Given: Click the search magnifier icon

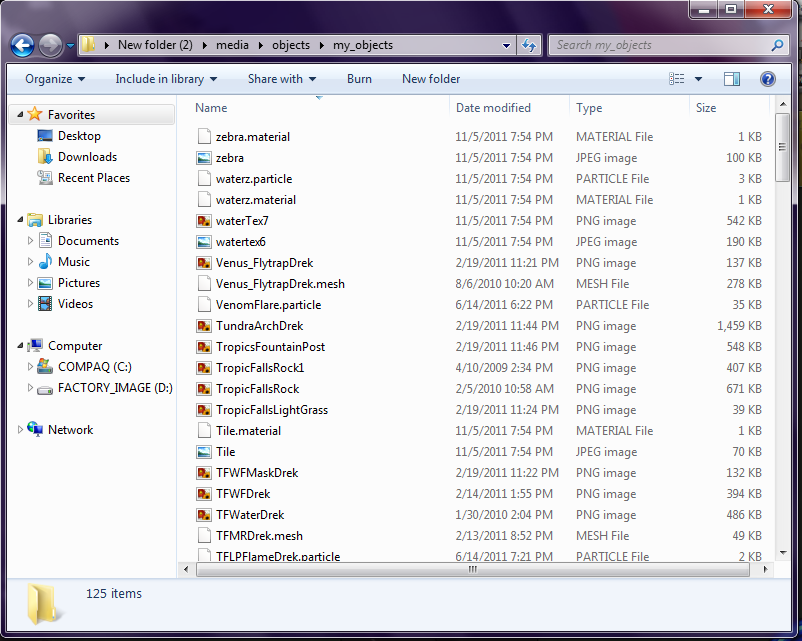Looking at the screenshot, I should click(777, 45).
